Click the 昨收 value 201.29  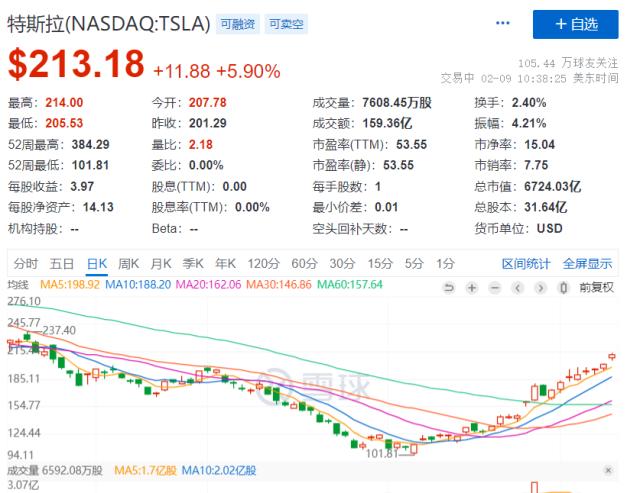coord(207,123)
